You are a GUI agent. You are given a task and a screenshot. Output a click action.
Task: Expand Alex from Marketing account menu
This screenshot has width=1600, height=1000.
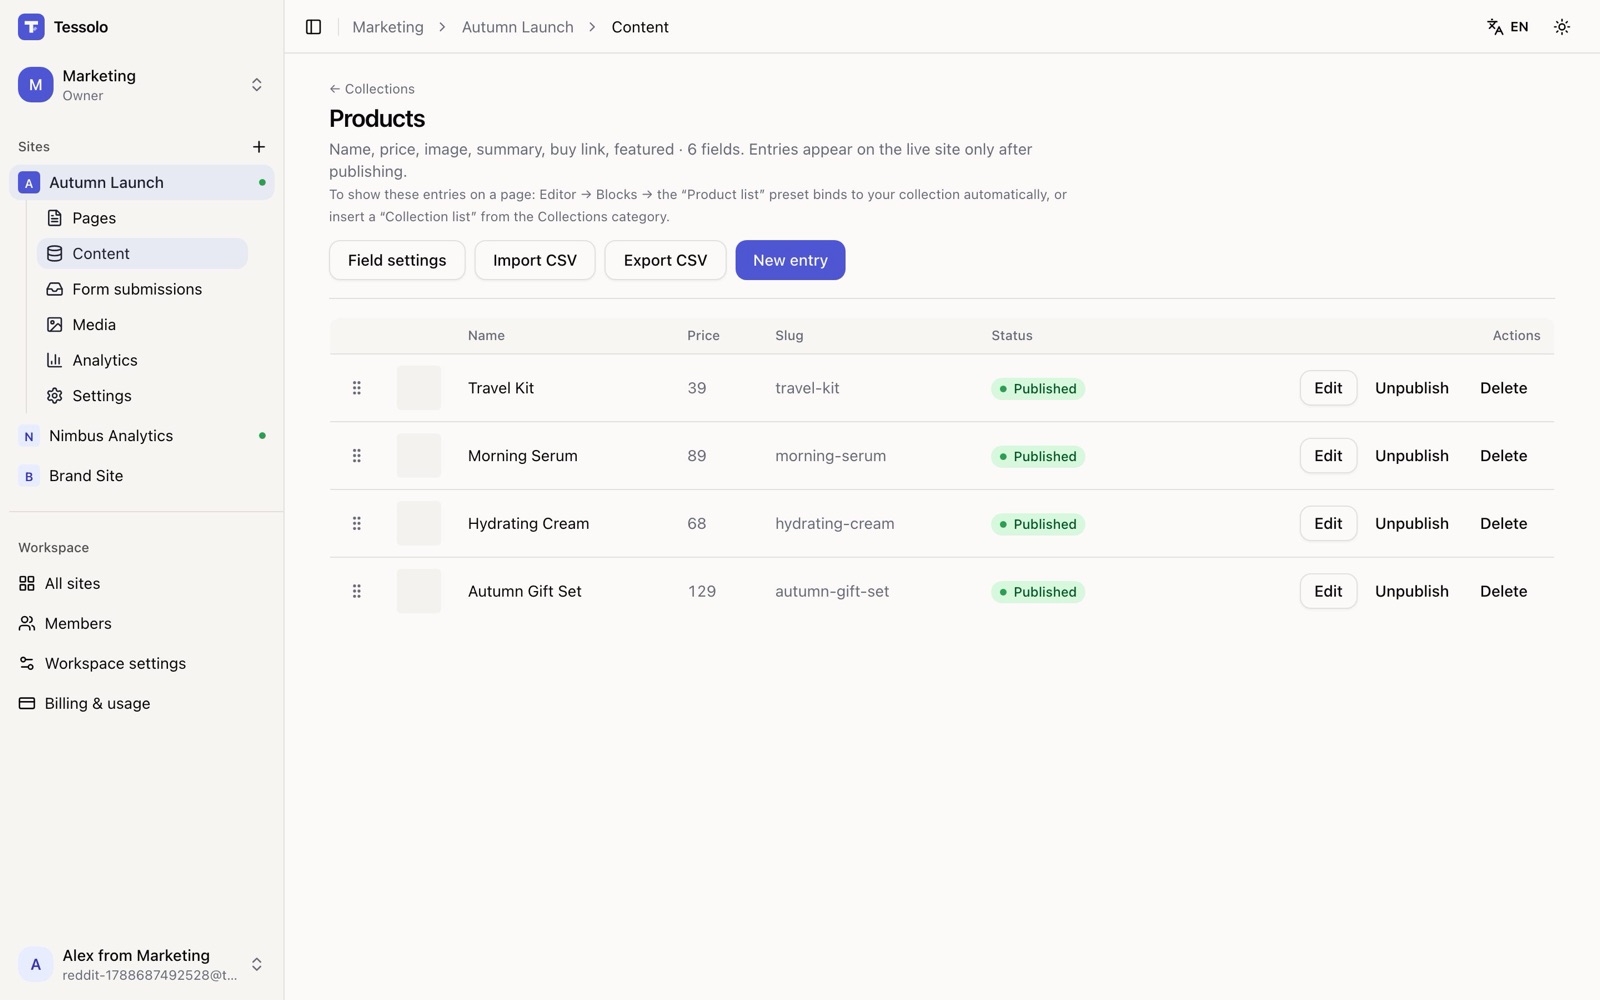point(142,965)
